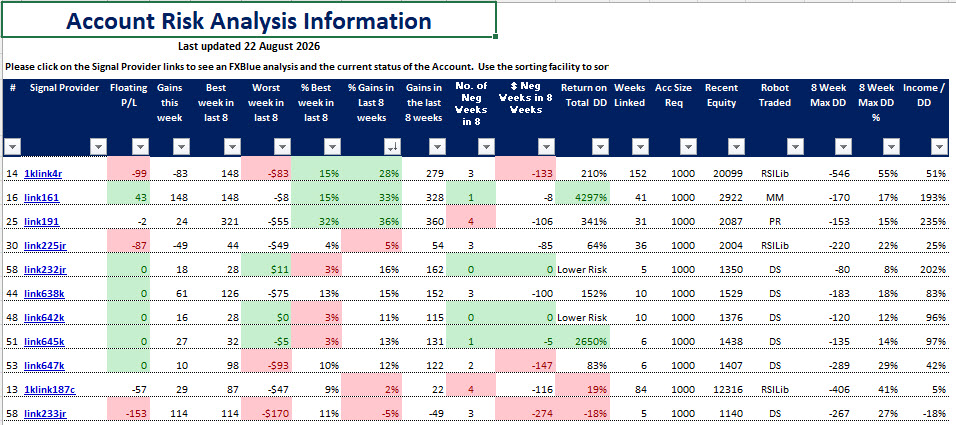The width and height of the screenshot is (956, 425).
Task: Select the 'Last updated 22 August 2026' cell
Action: [249, 46]
